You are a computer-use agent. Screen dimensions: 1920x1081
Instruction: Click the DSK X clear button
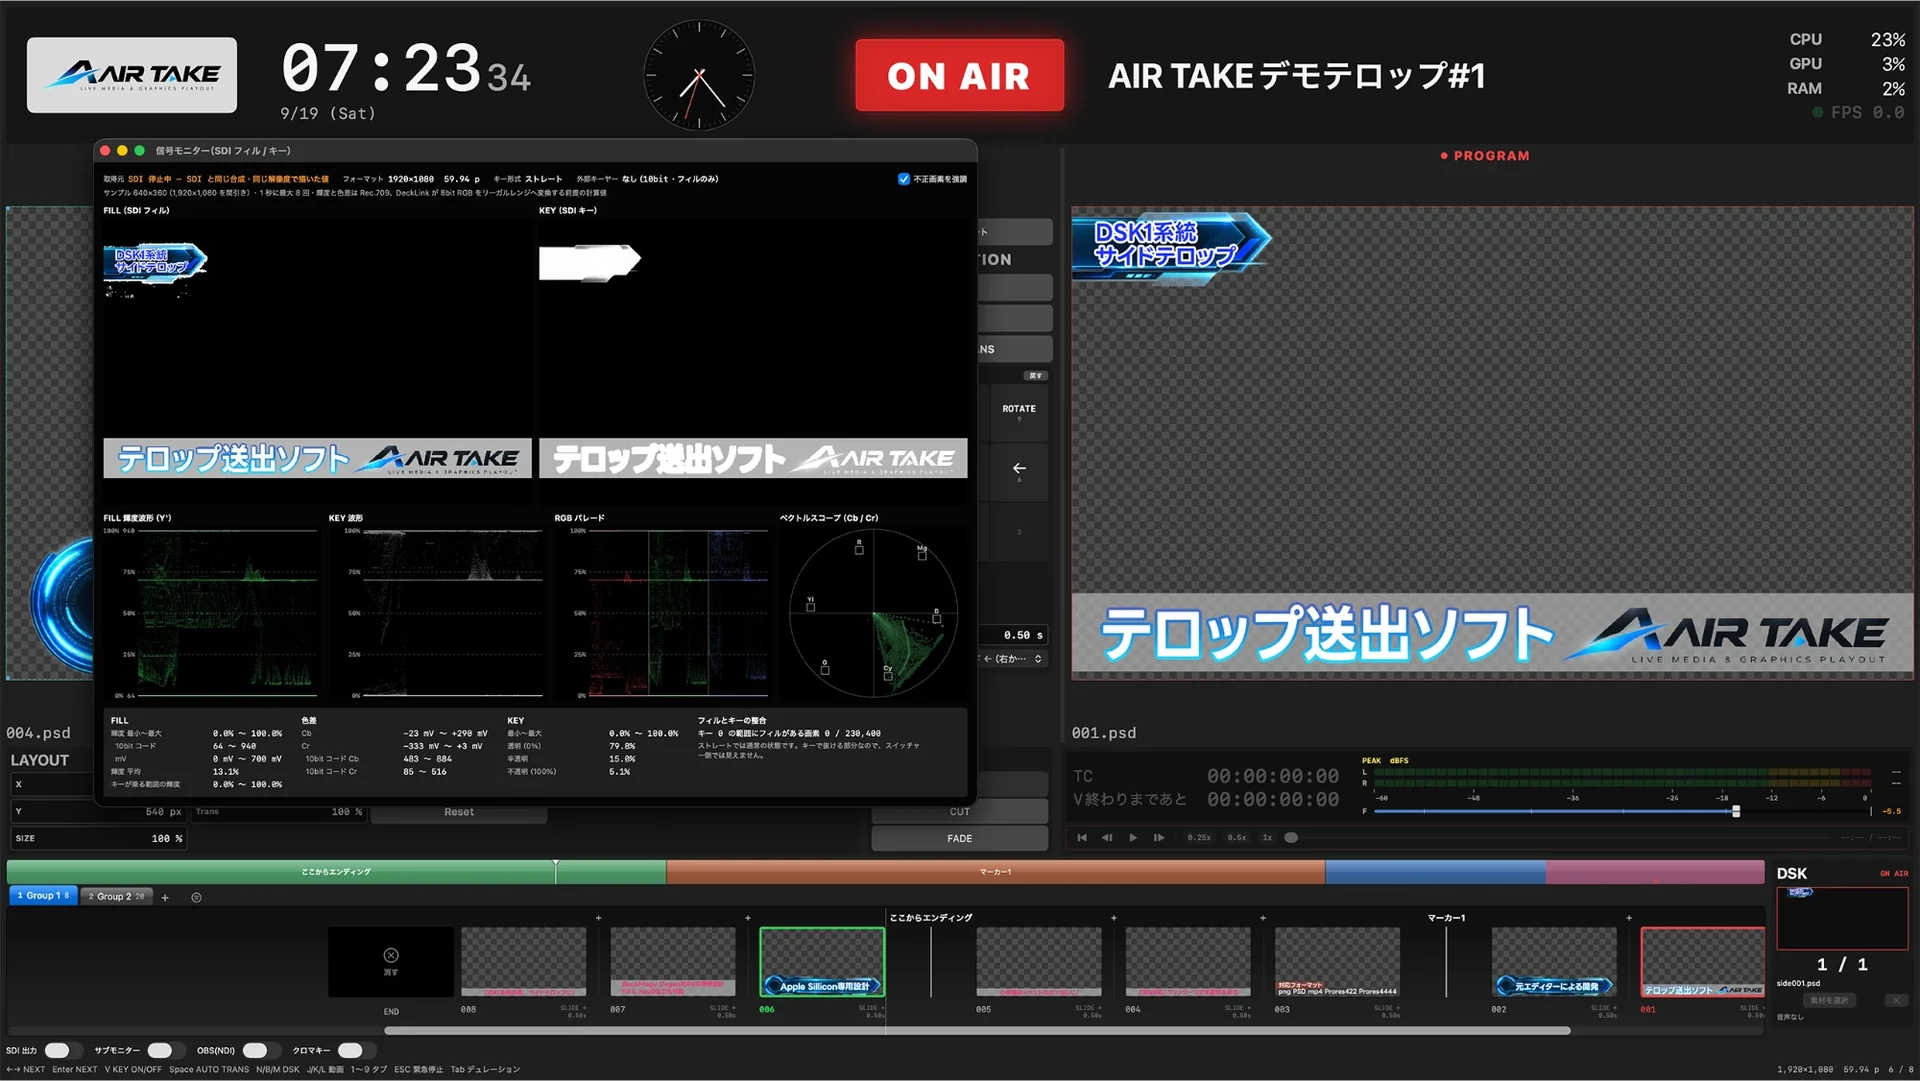click(1896, 1000)
